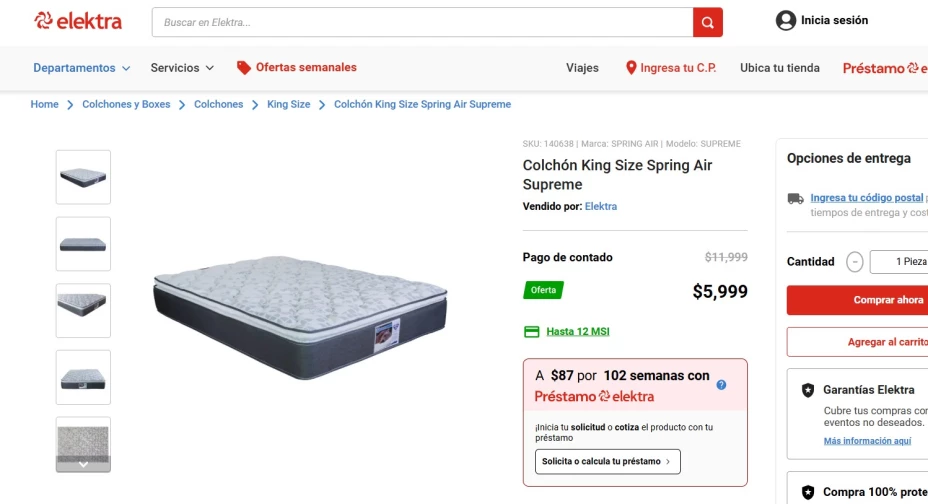The width and height of the screenshot is (928, 504).
Task: Select Ubica tu tienda menu item
Action: coord(779,68)
